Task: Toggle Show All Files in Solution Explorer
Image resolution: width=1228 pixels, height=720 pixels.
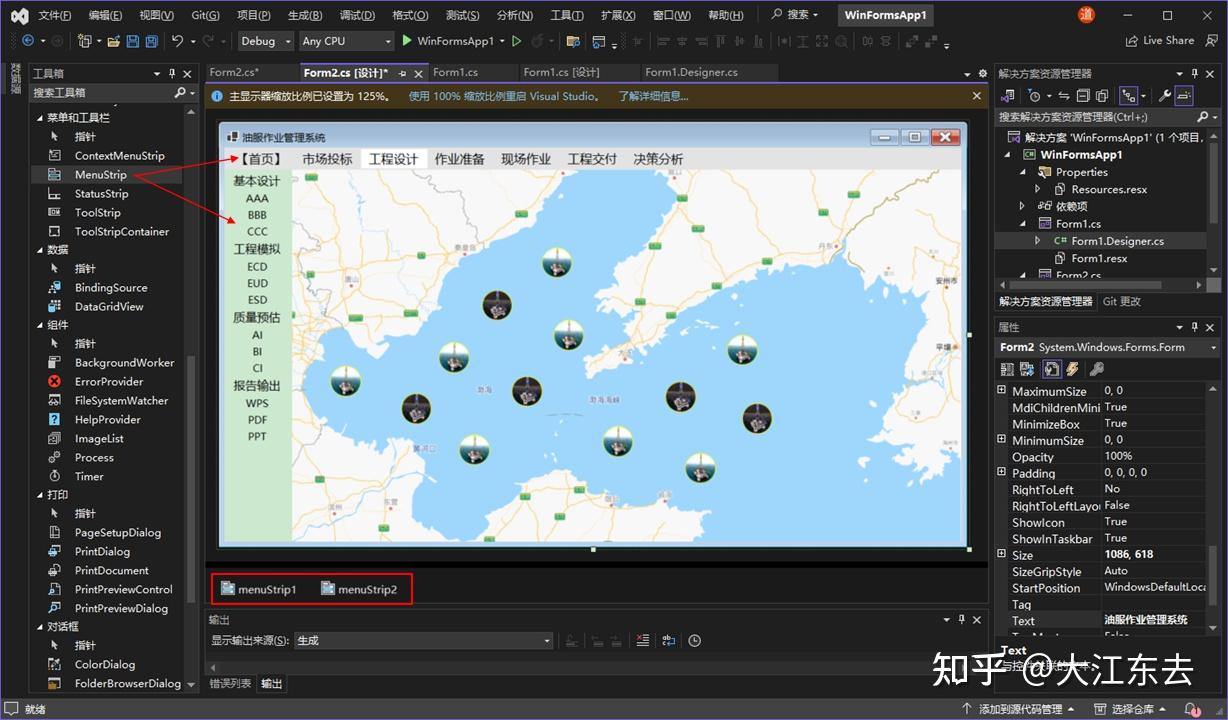Action: coord(1102,96)
